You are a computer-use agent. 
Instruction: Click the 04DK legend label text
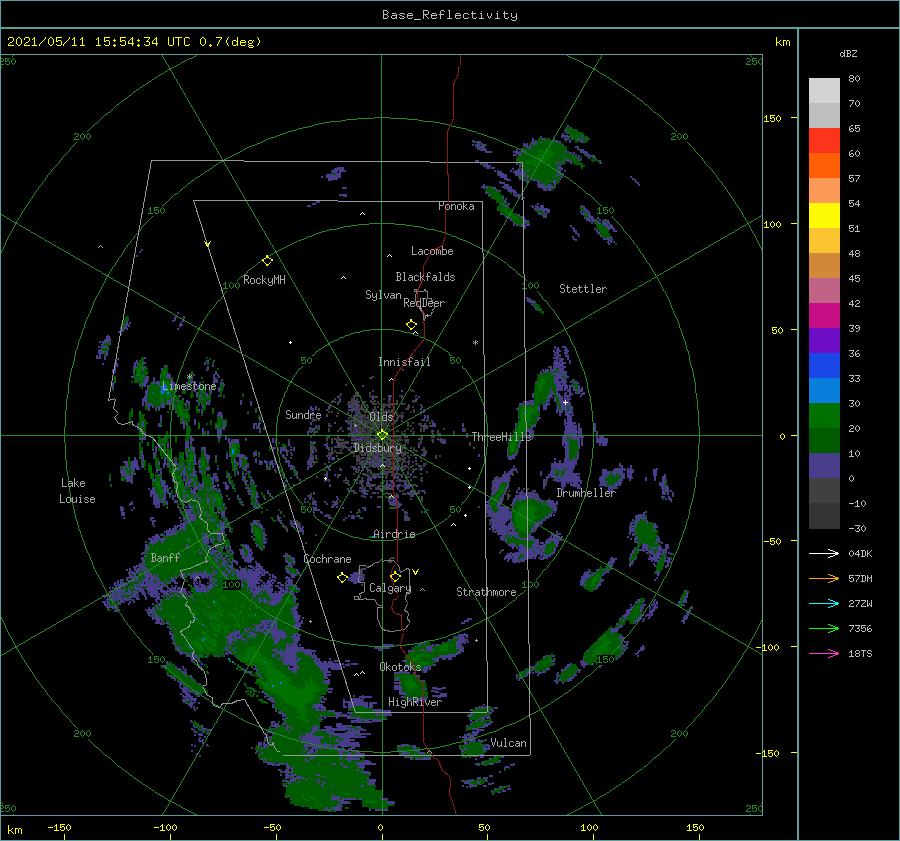(x=860, y=553)
